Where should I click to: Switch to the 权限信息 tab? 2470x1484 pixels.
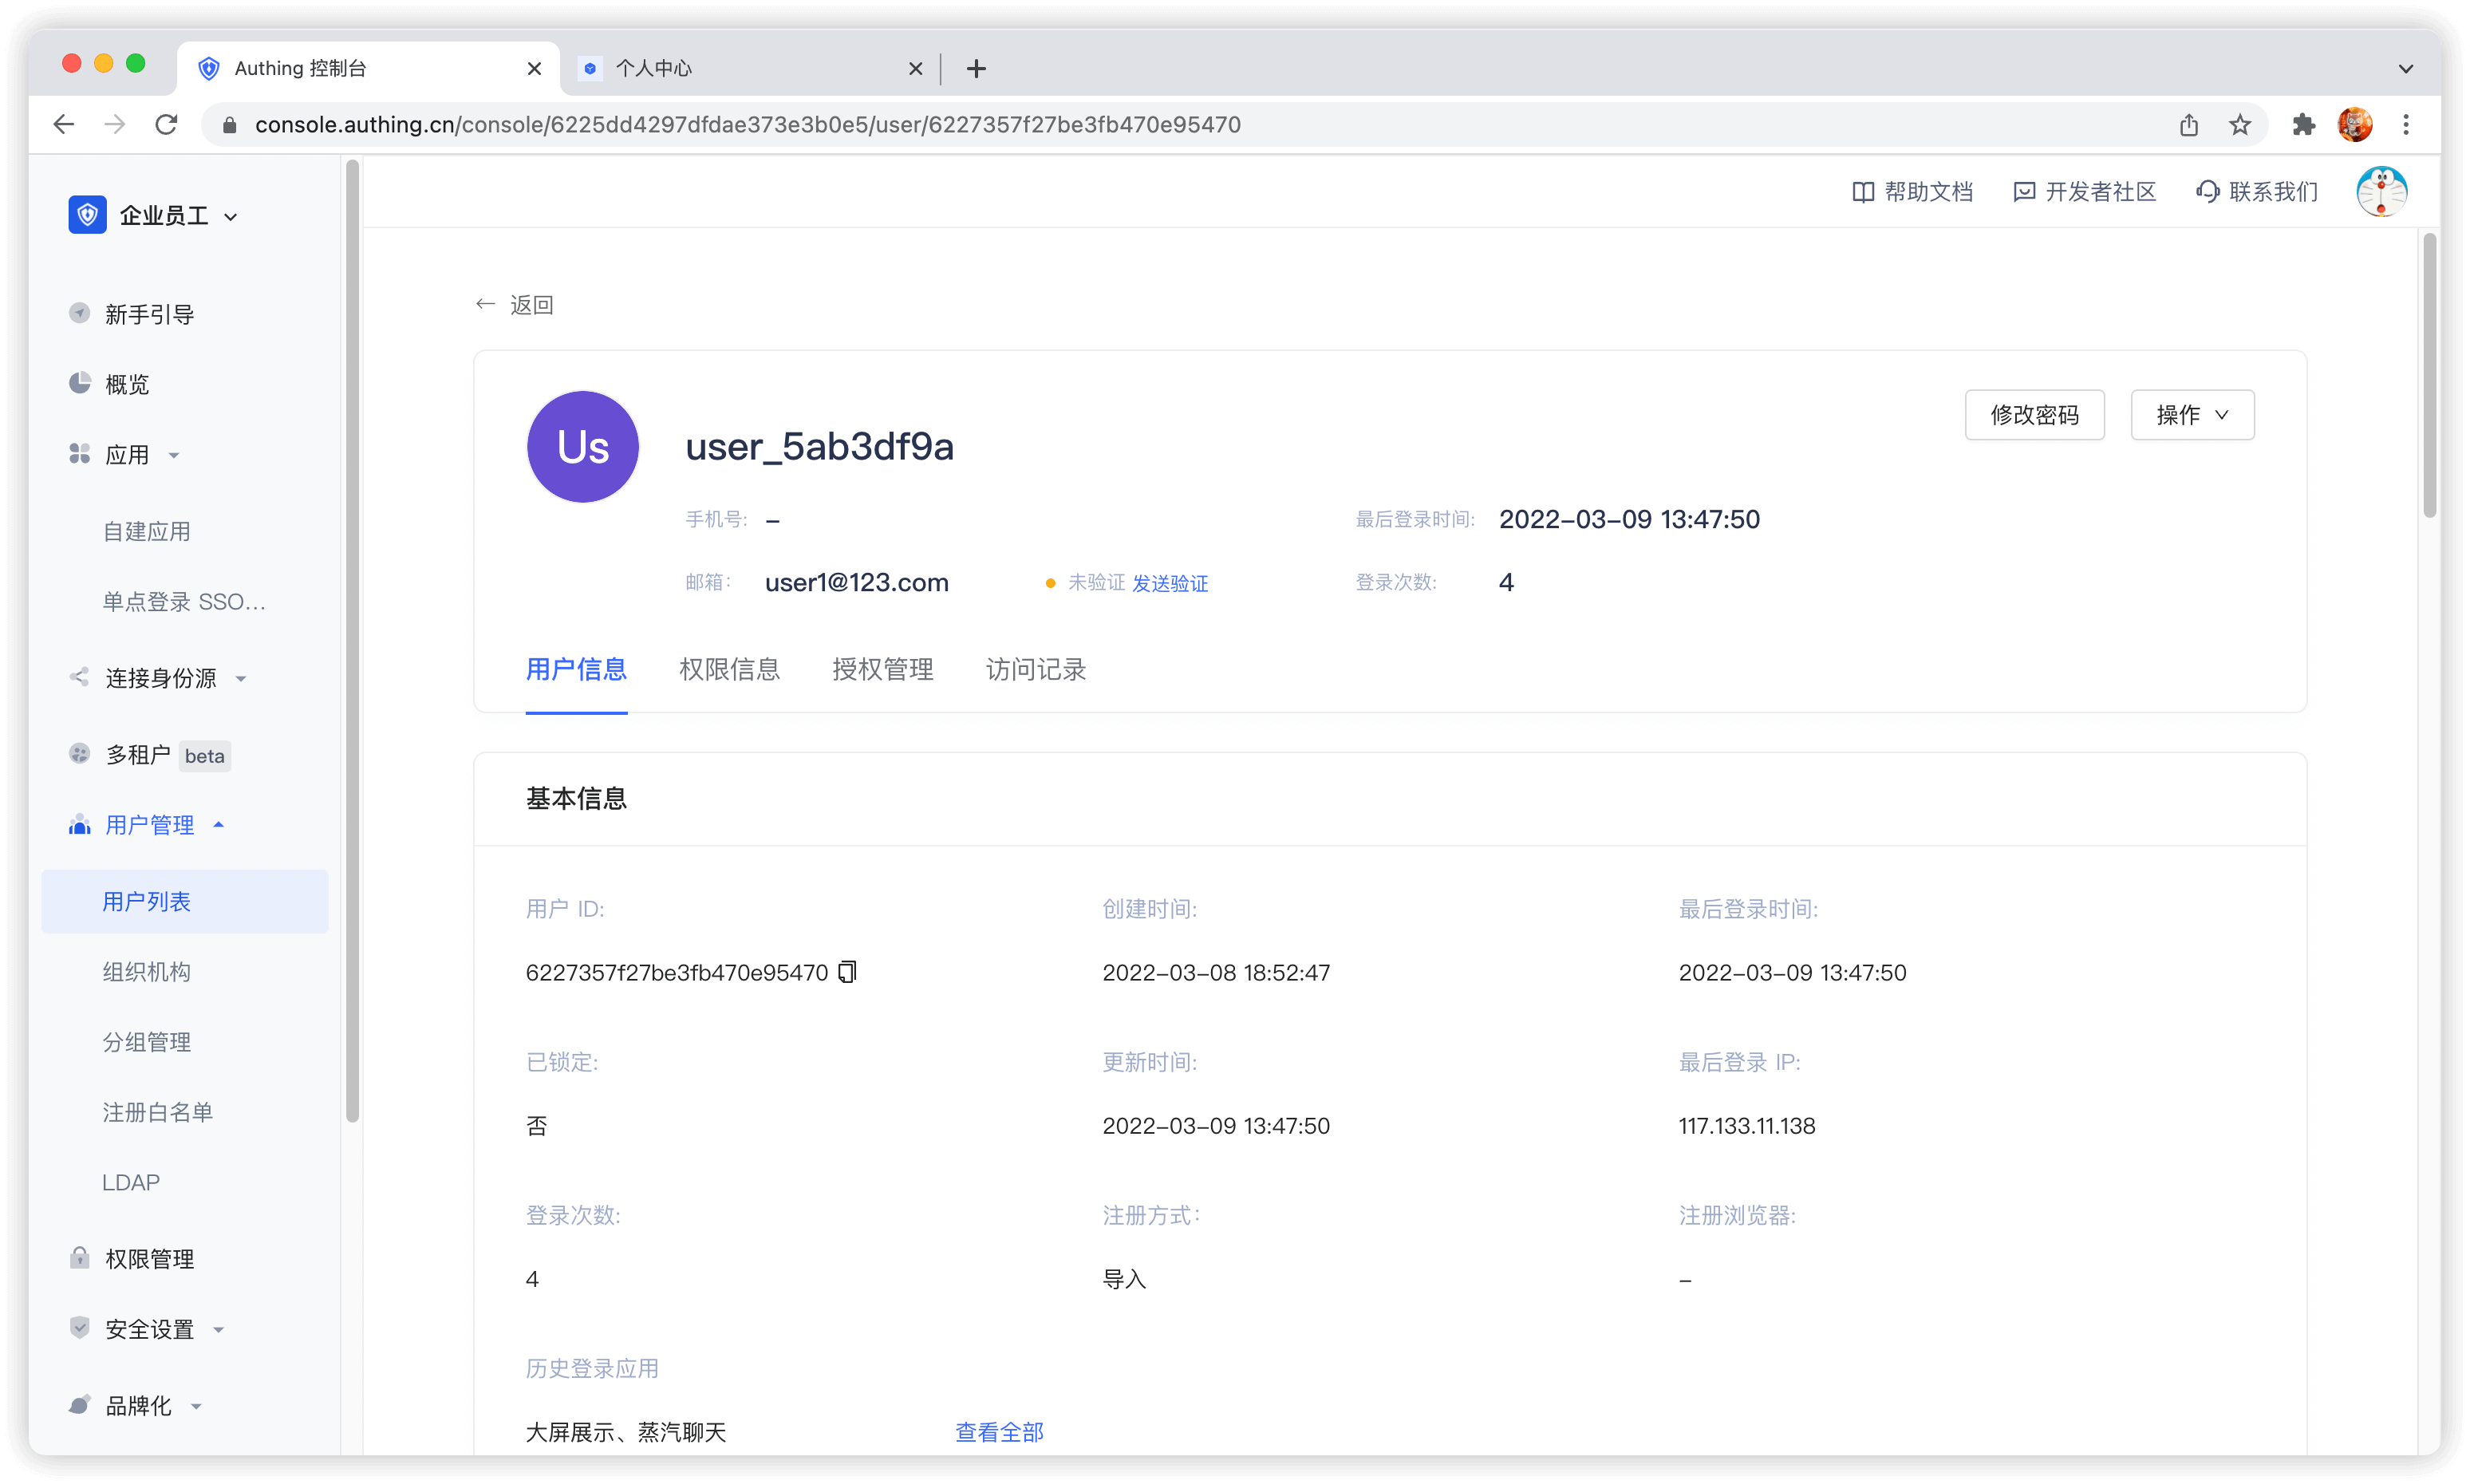click(729, 669)
